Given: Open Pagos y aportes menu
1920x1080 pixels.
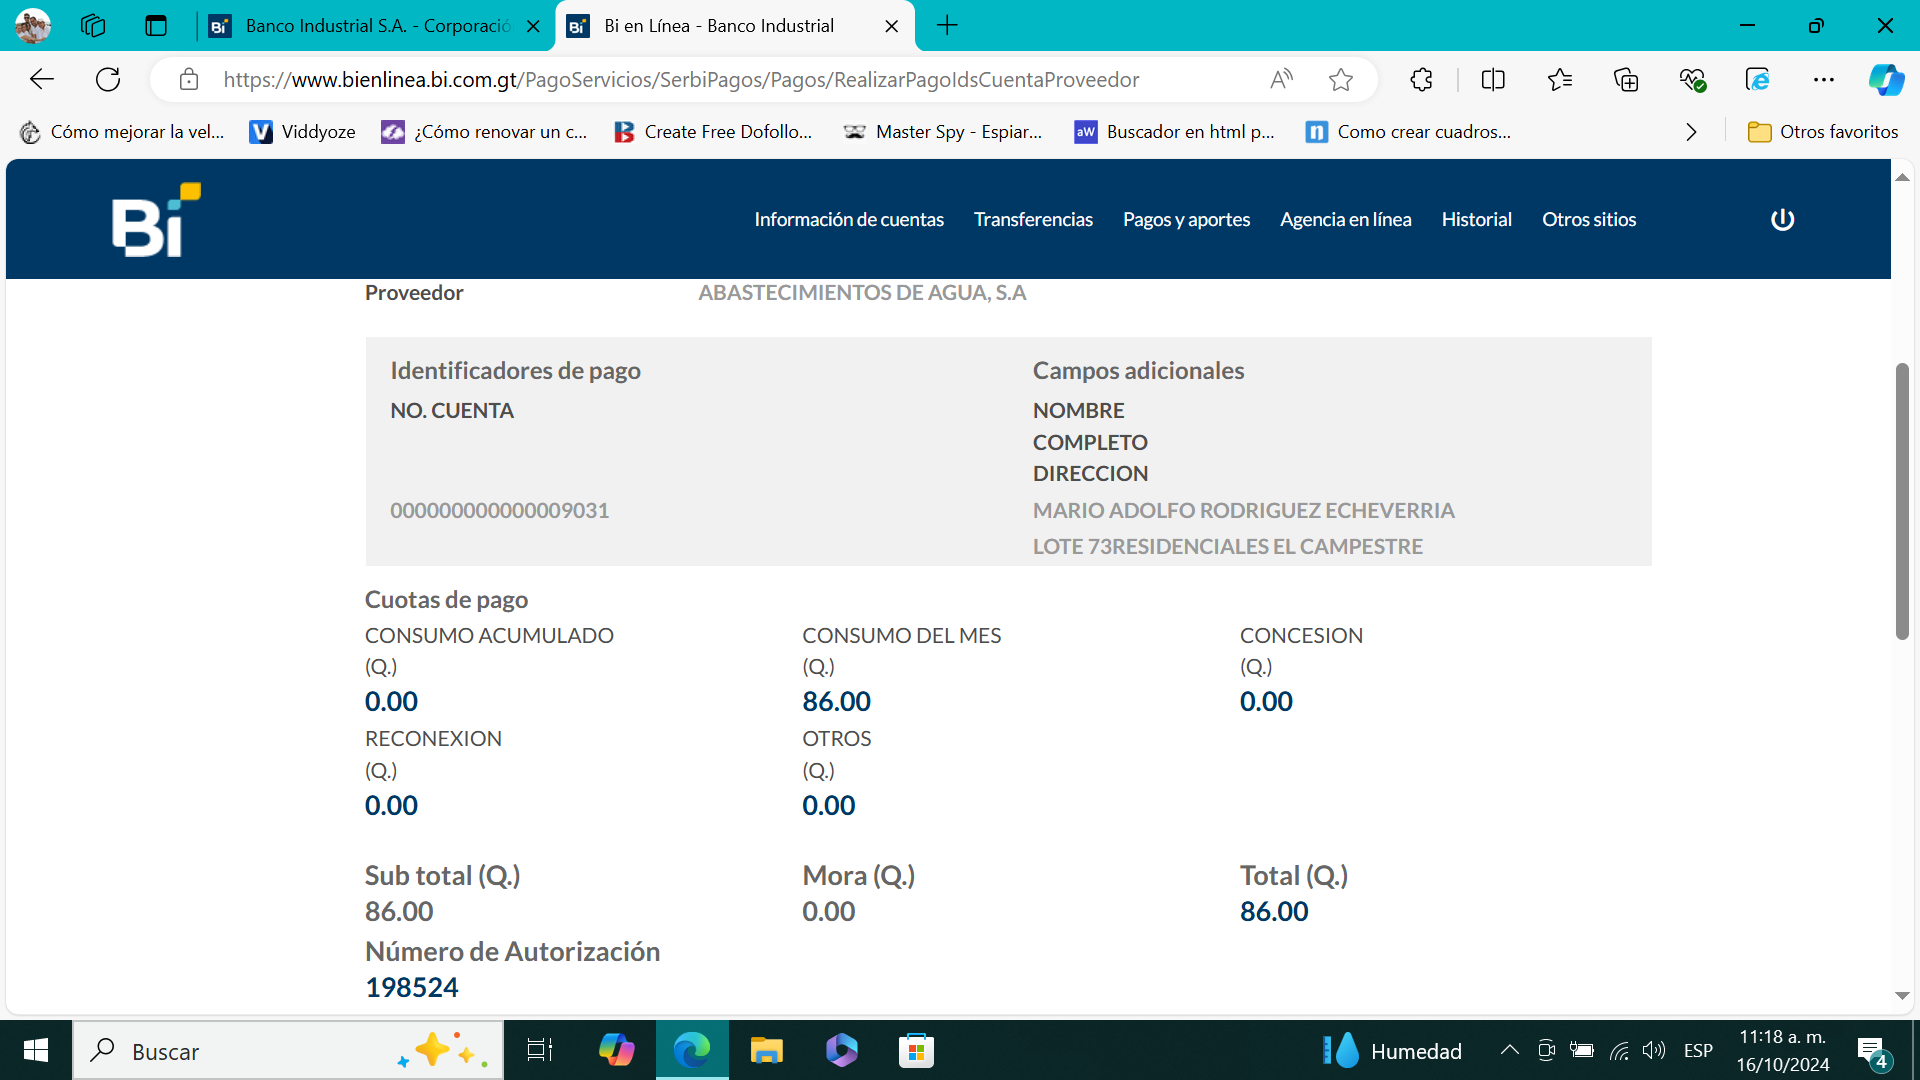Looking at the screenshot, I should [x=1186, y=219].
